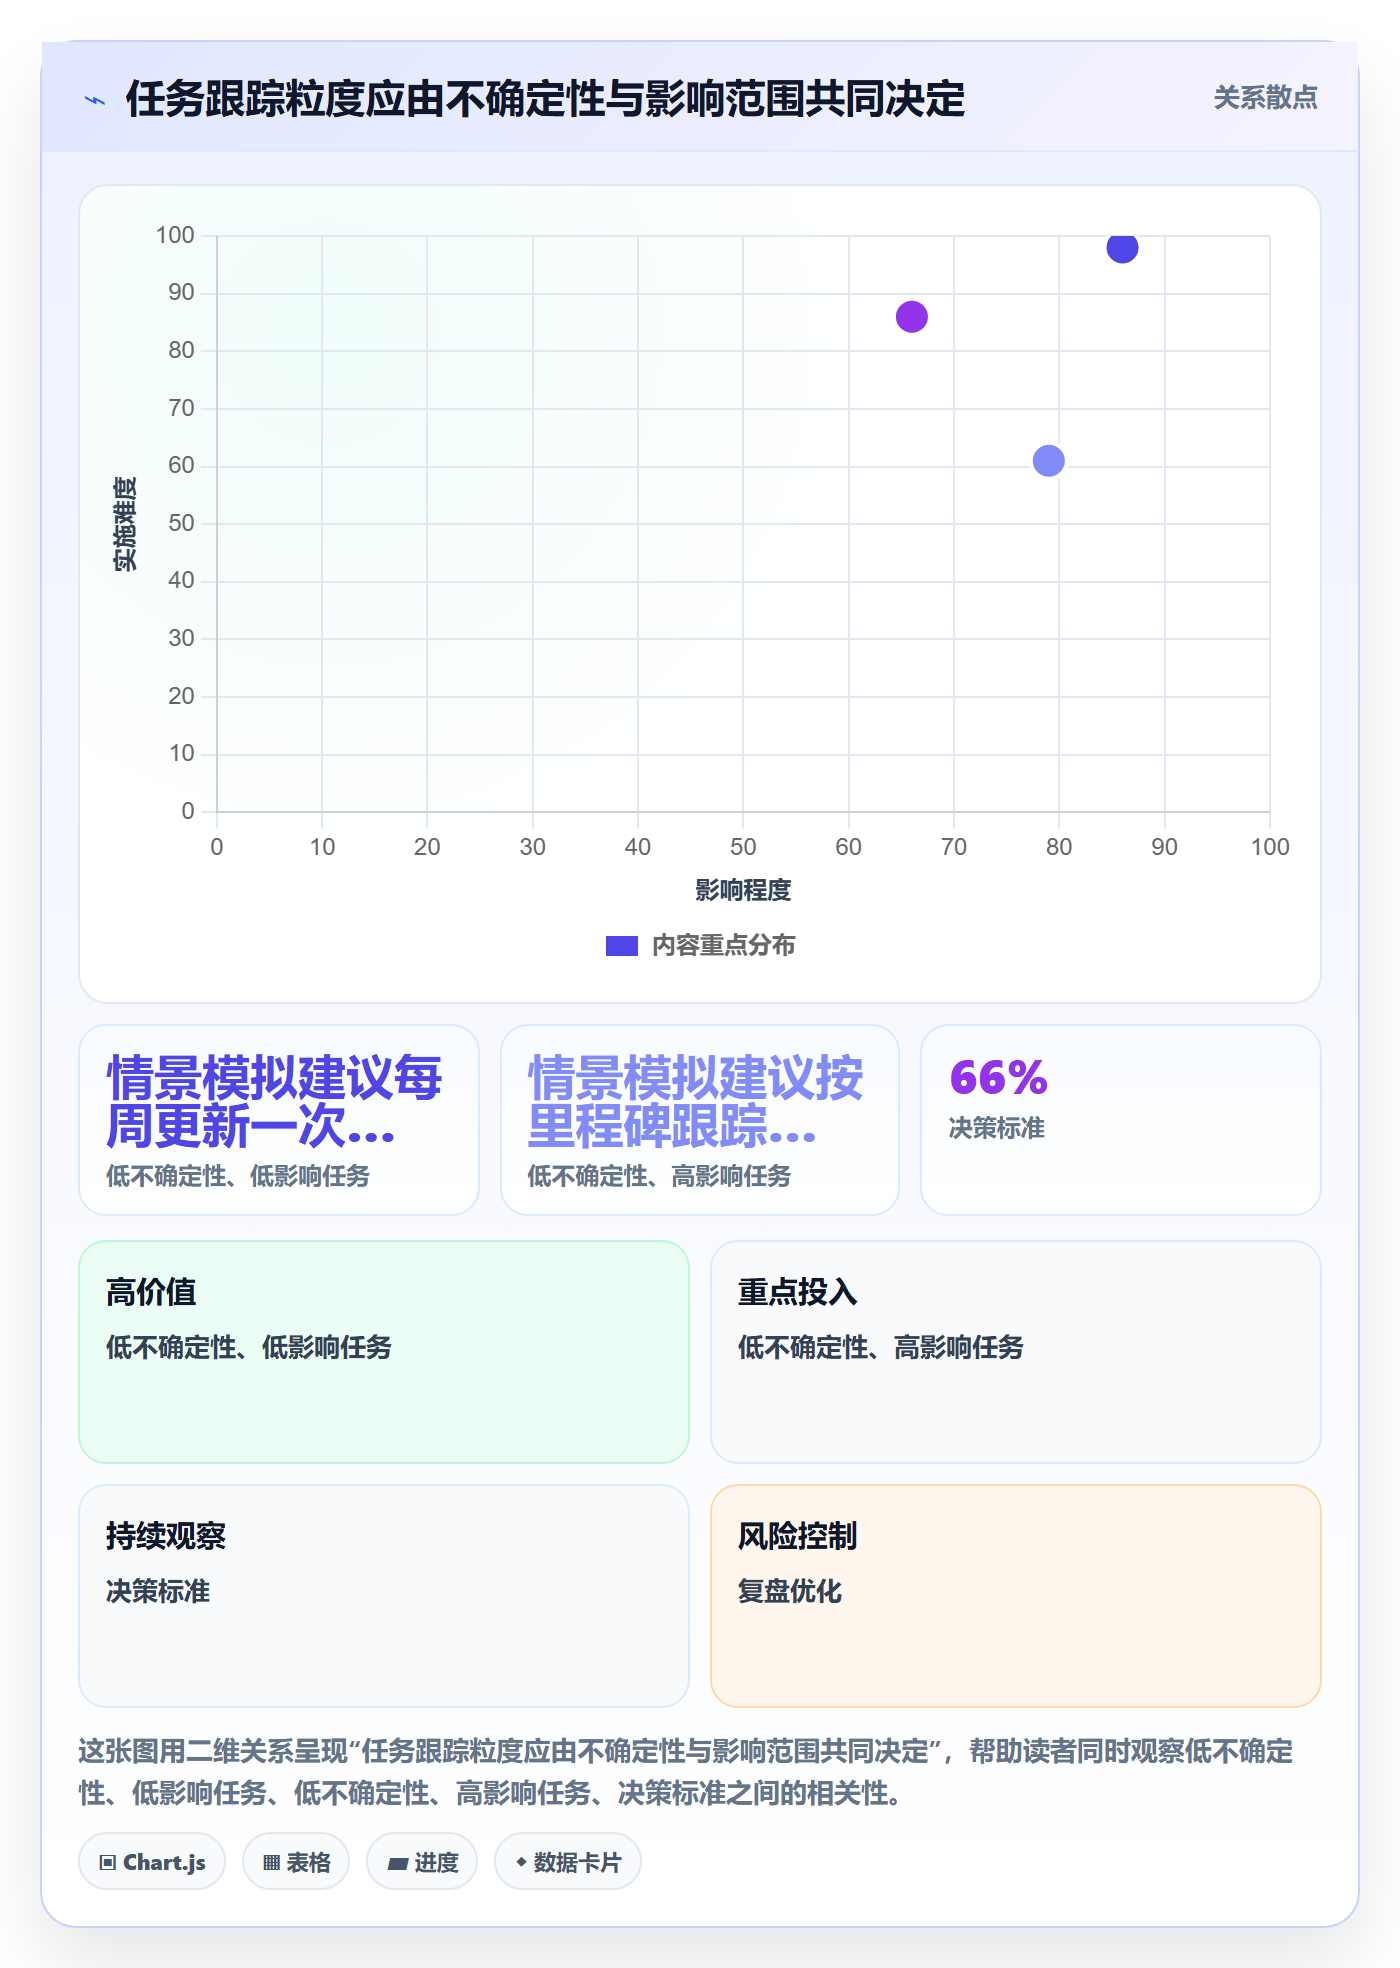
Task: Click the 内容重点分布 legend text
Action: pyautogui.click(x=723, y=946)
